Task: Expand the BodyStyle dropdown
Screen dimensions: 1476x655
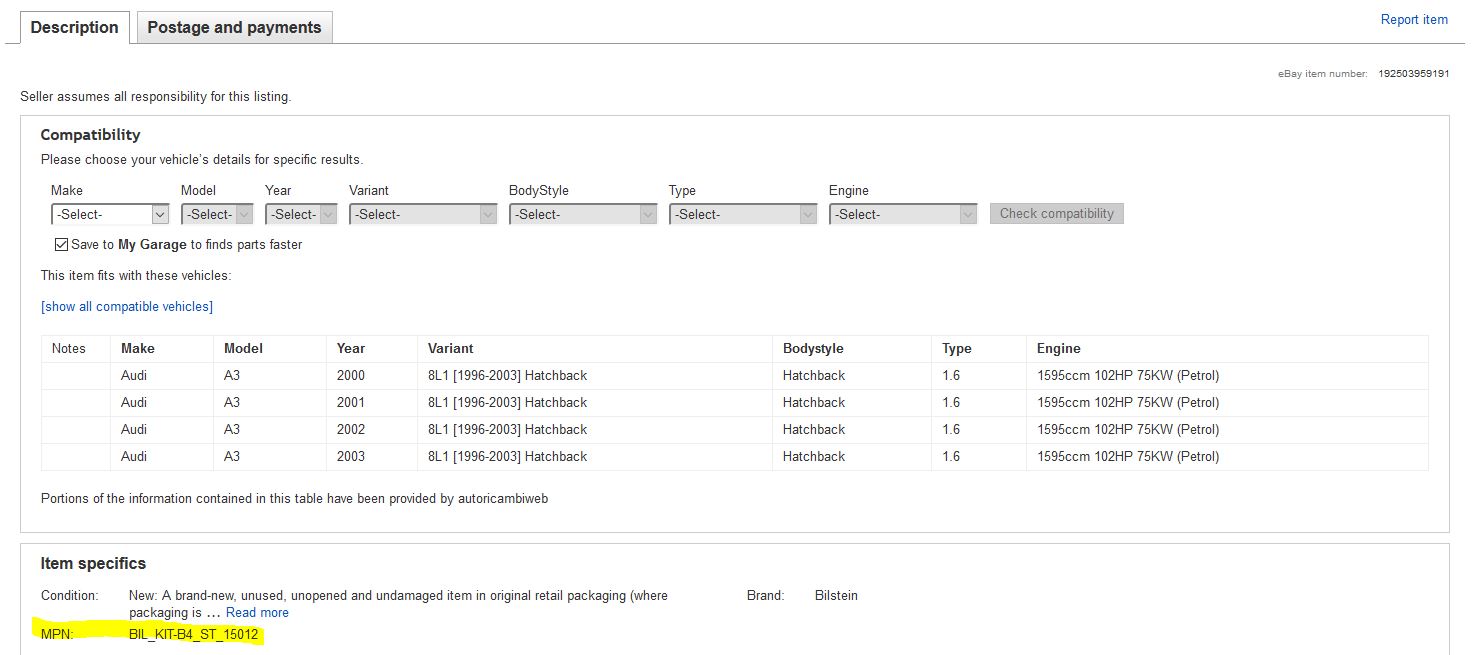Action: (582, 214)
